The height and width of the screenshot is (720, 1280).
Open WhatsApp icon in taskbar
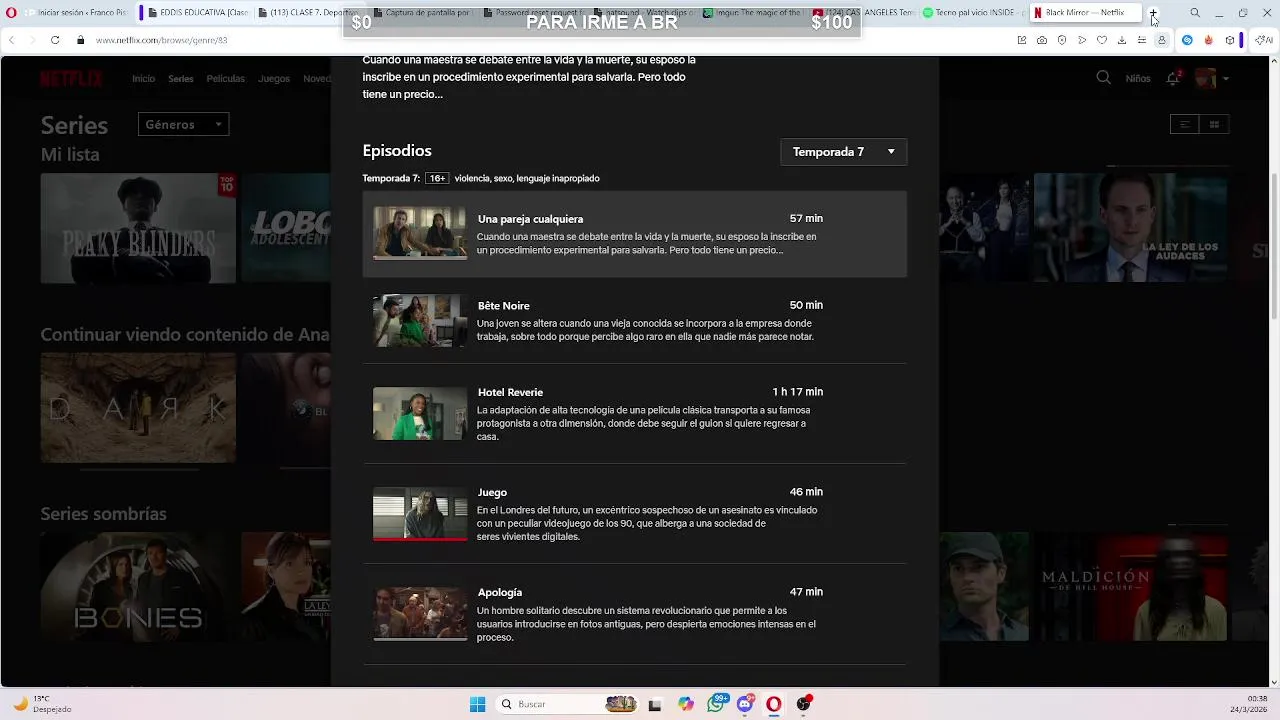716,704
